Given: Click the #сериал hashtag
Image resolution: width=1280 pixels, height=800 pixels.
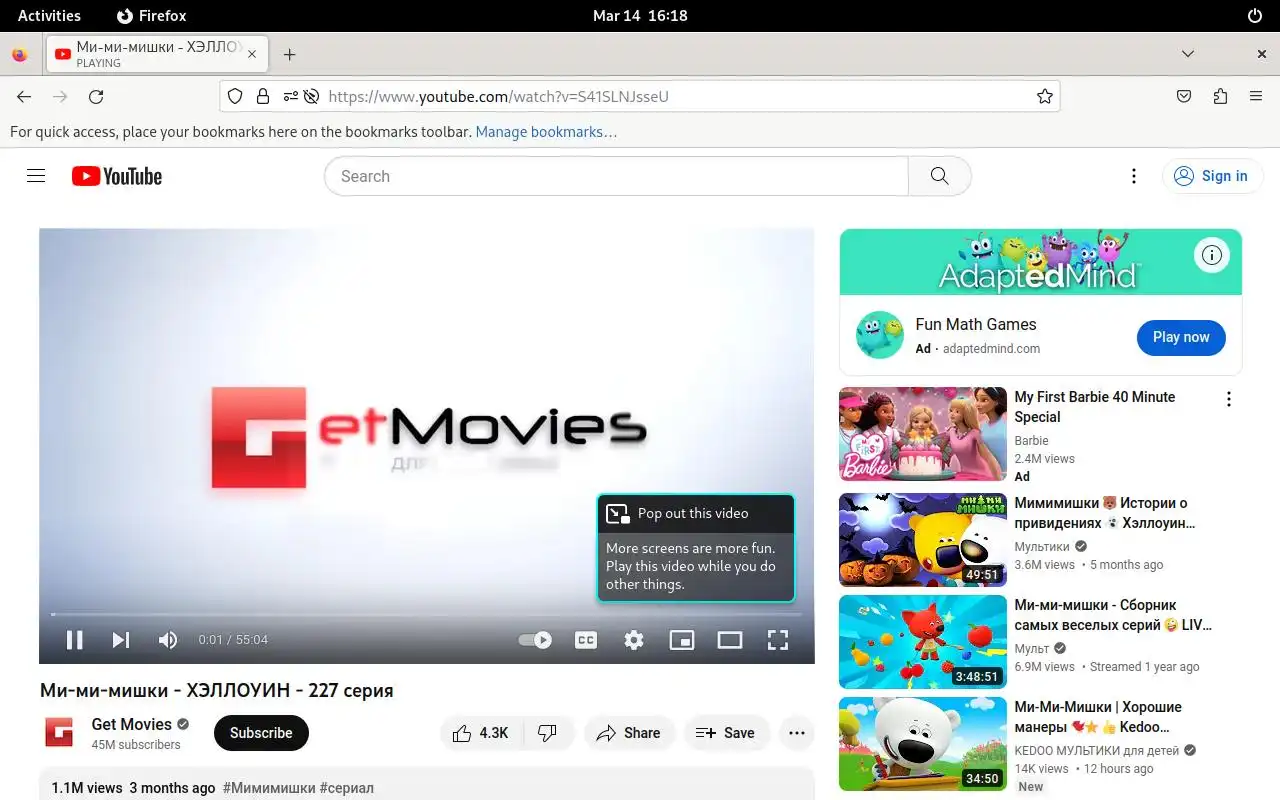Looking at the screenshot, I should coord(347,788).
